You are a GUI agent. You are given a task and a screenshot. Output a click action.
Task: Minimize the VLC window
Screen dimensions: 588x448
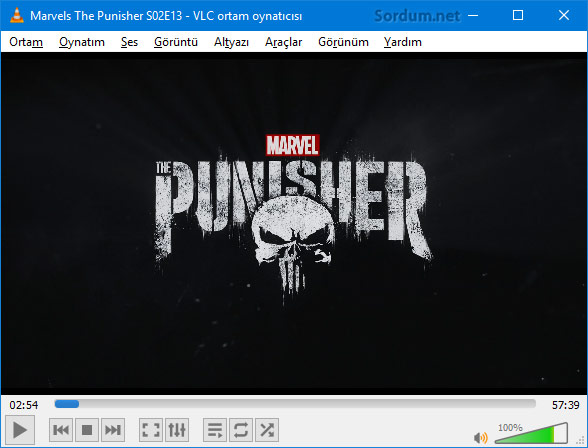click(x=473, y=15)
